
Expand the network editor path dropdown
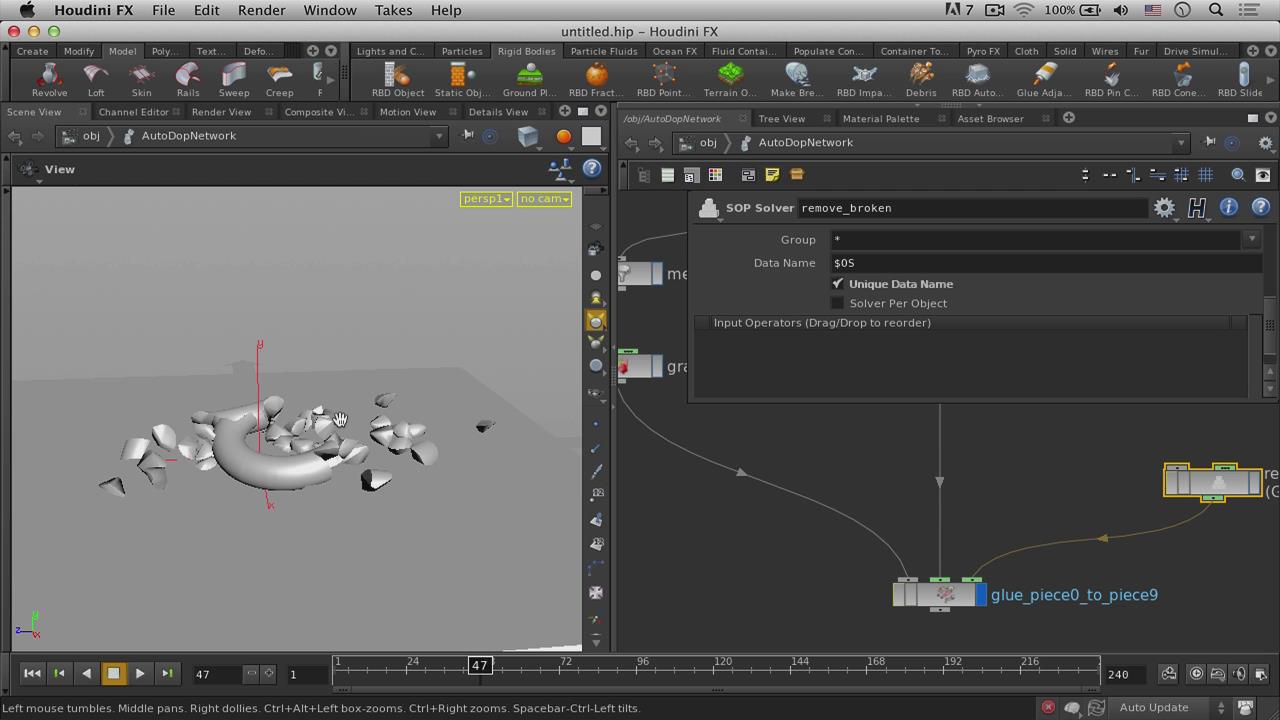coord(1181,143)
